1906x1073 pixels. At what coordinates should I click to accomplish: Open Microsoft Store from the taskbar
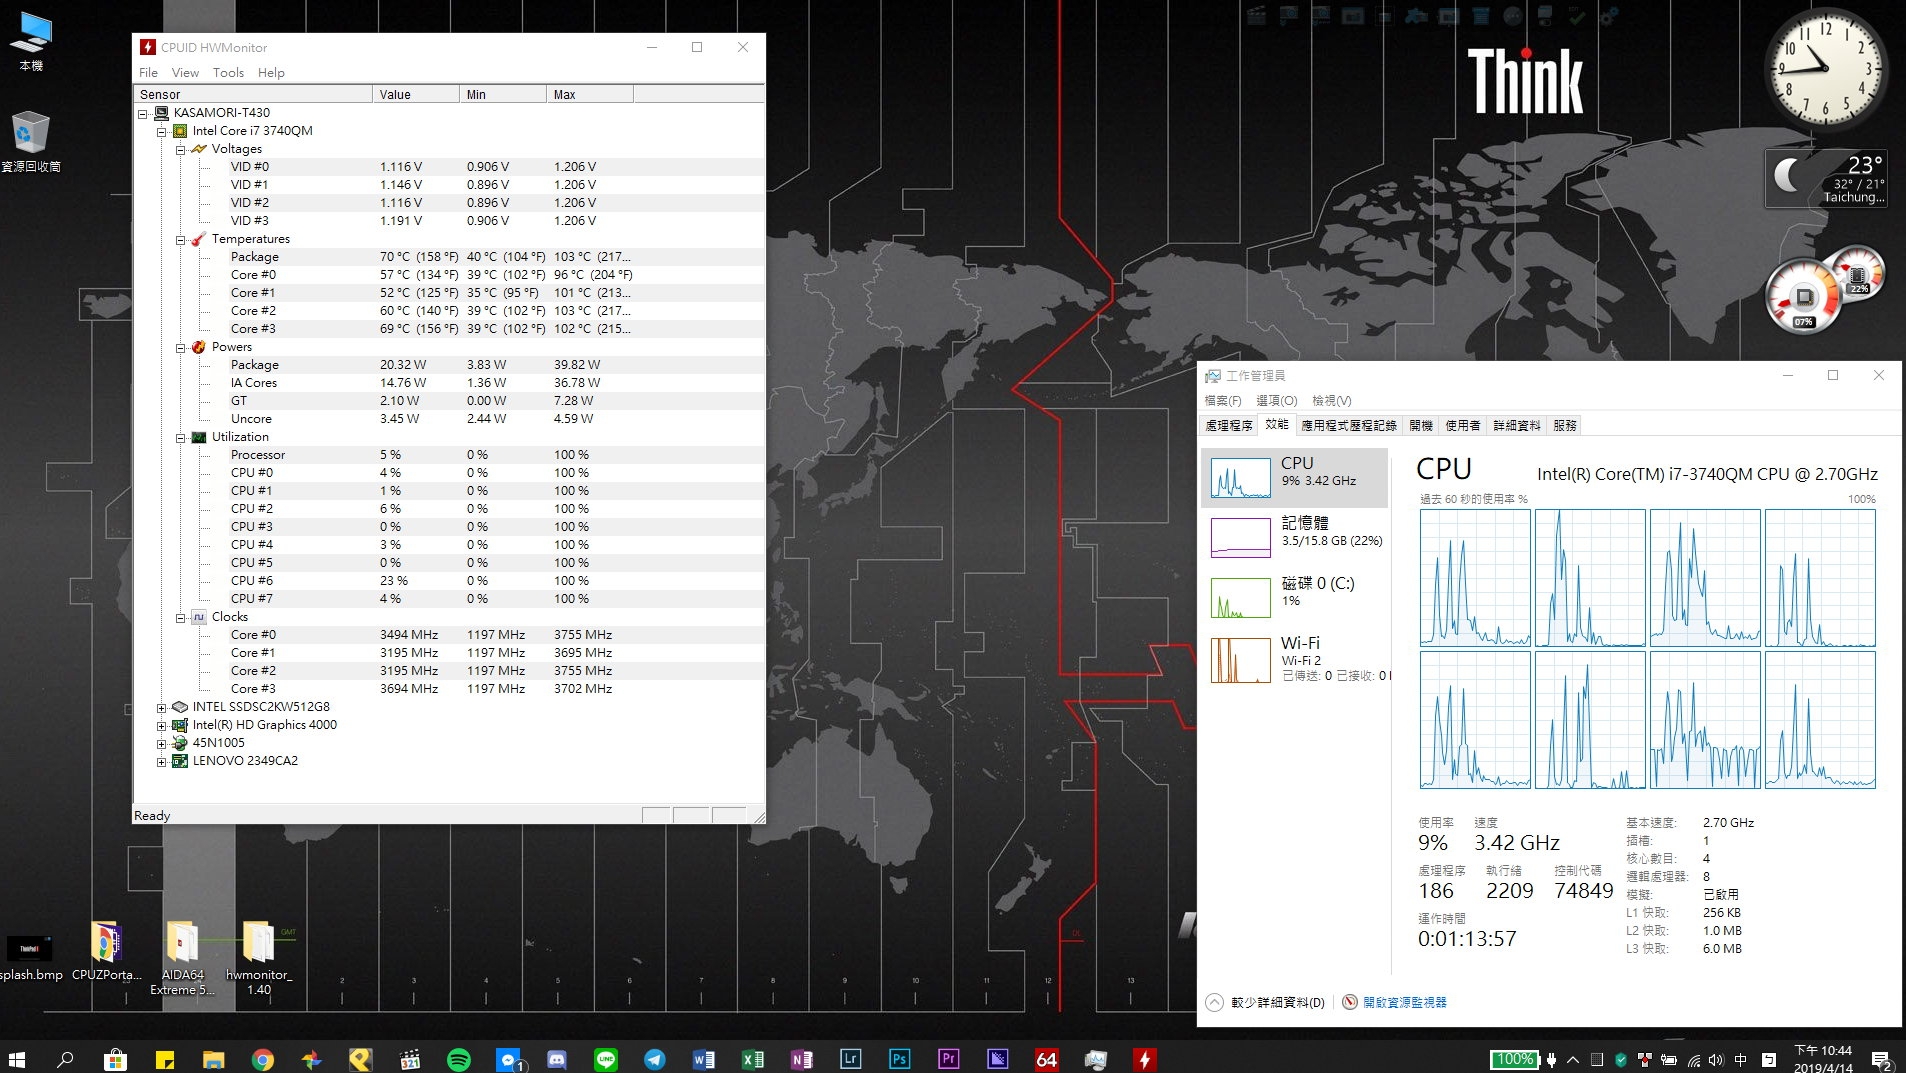click(115, 1059)
